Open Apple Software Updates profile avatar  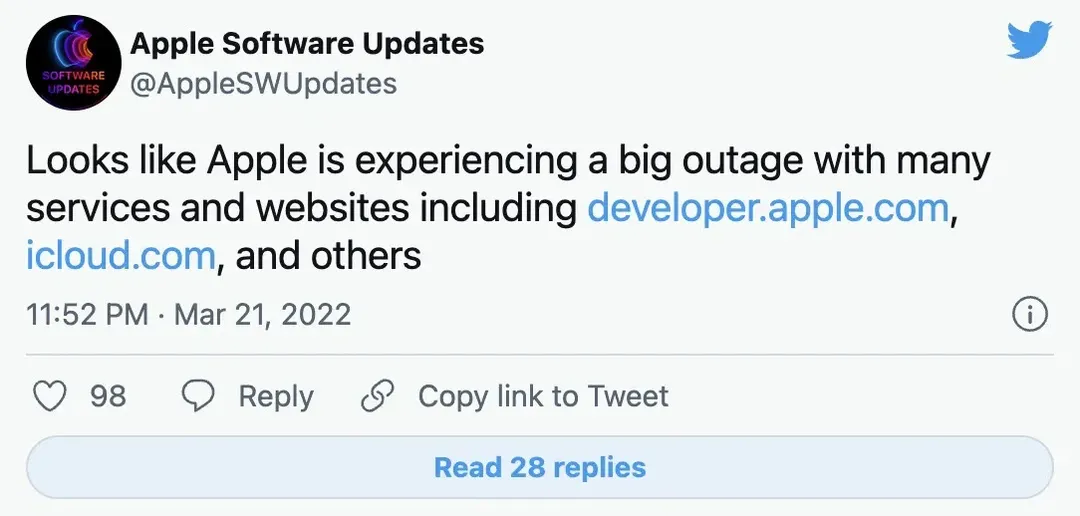(69, 63)
